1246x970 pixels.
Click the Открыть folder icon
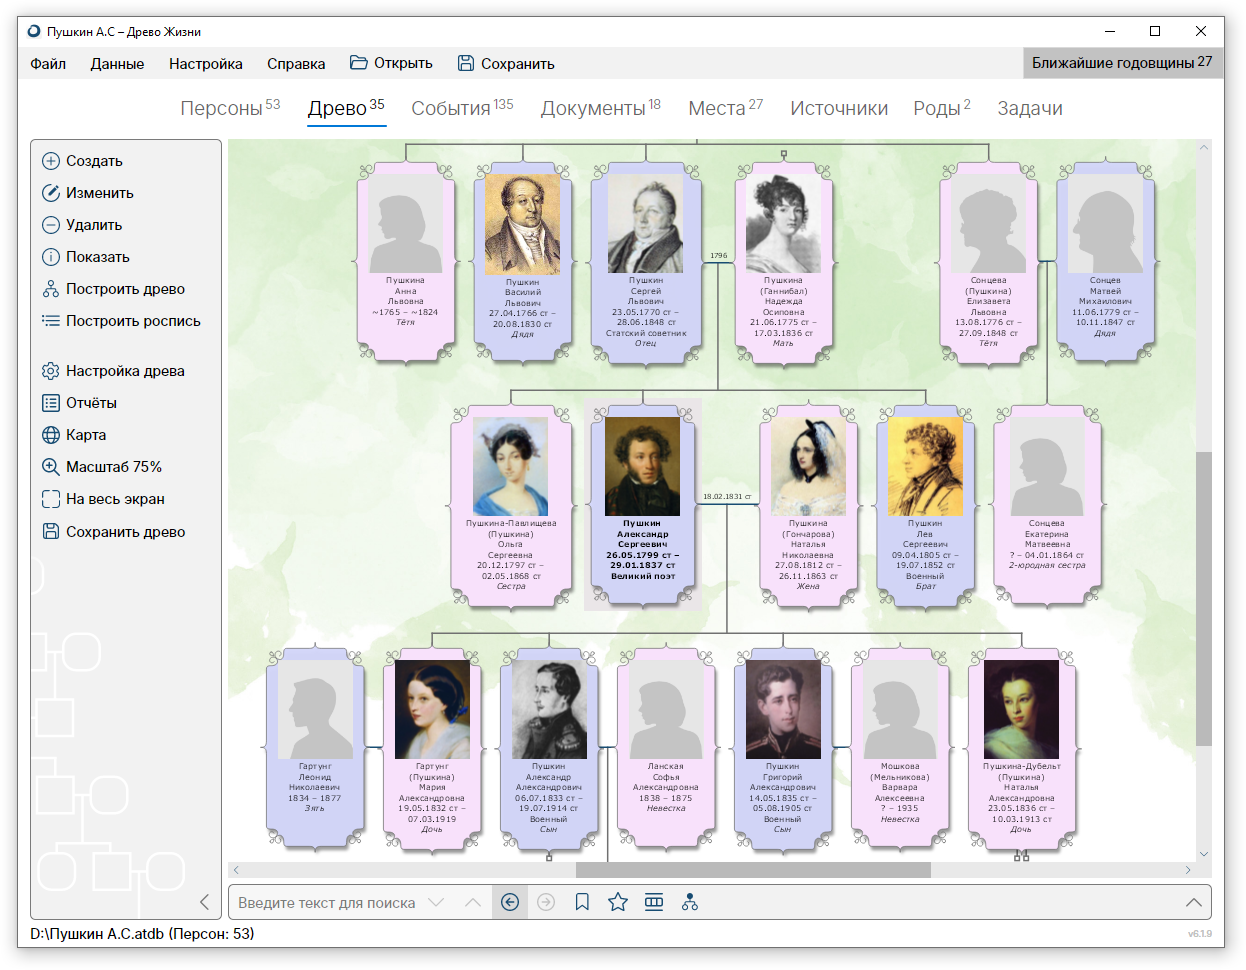coord(359,63)
